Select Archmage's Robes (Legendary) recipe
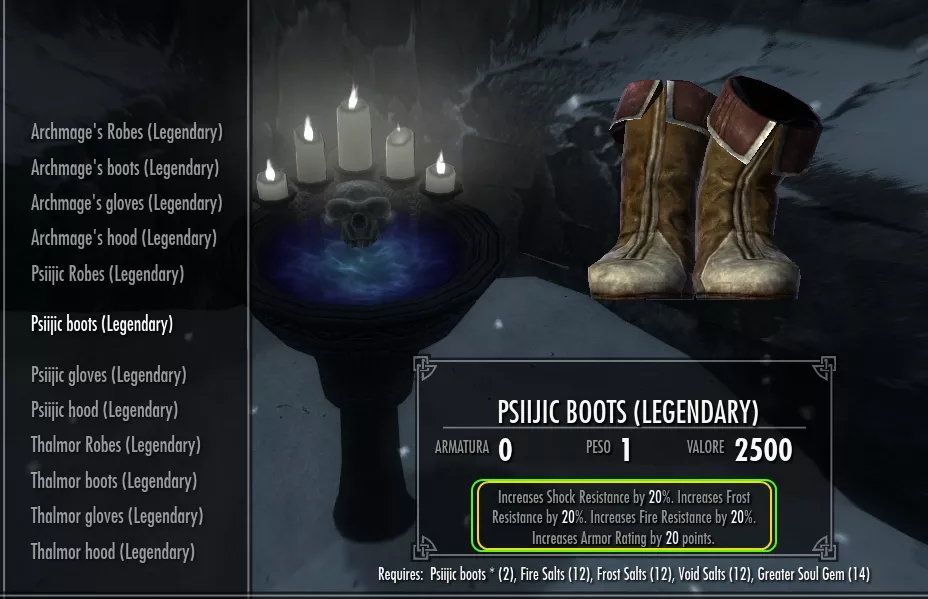This screenshot has width=928, height=599. pyautogui.click(x=127, y=132)
